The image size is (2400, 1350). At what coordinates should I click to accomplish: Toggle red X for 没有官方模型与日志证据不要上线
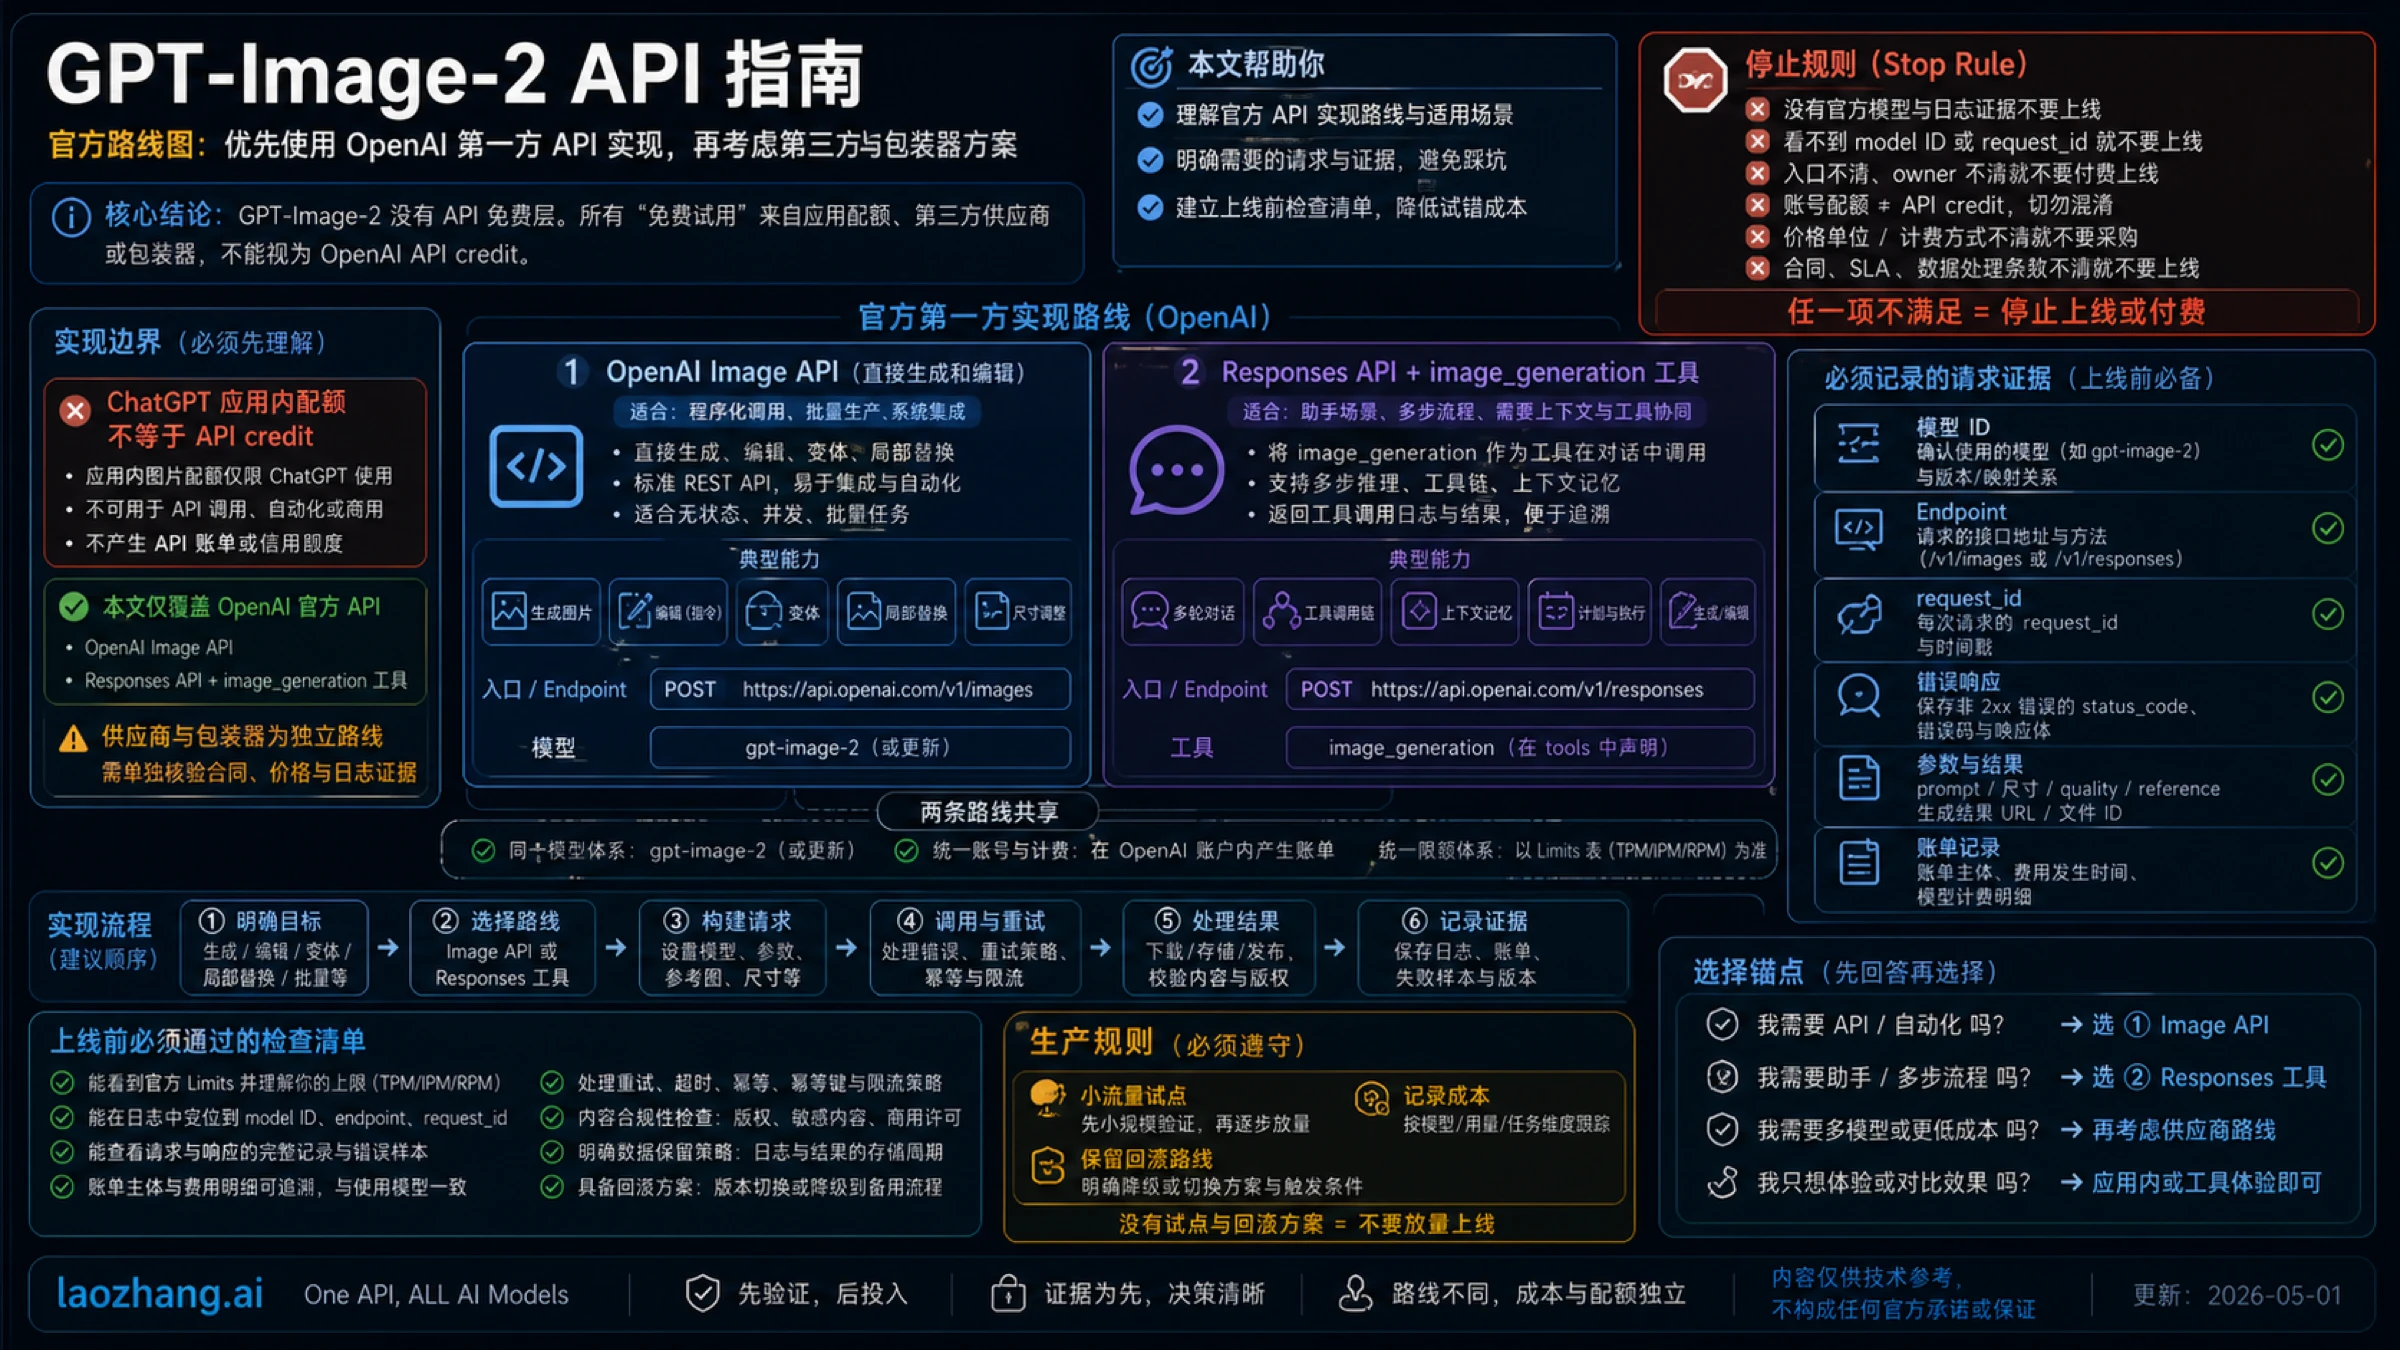(1757, 109)
